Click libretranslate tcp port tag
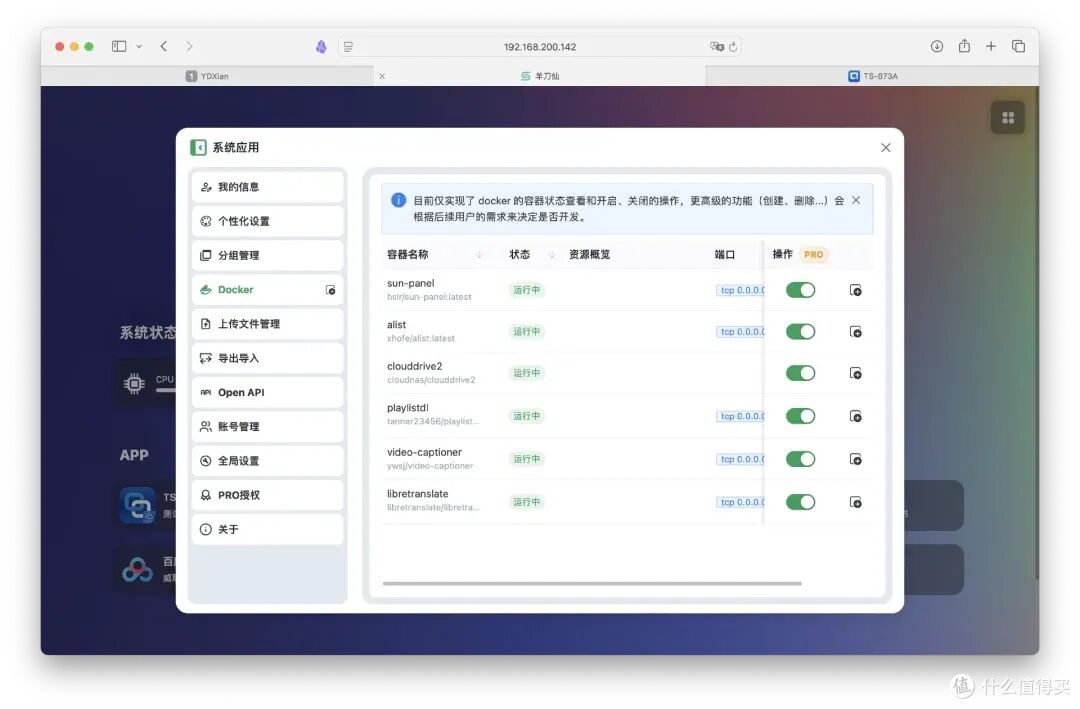 pos(740,502)
